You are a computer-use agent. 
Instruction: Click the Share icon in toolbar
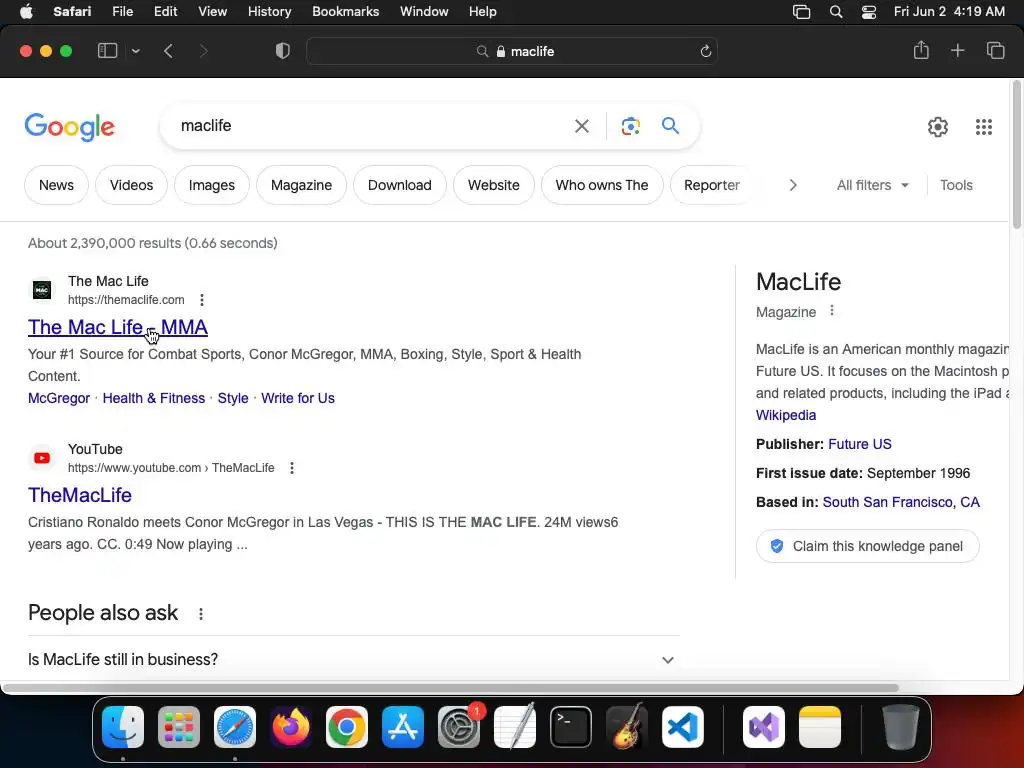pos(921,50)
